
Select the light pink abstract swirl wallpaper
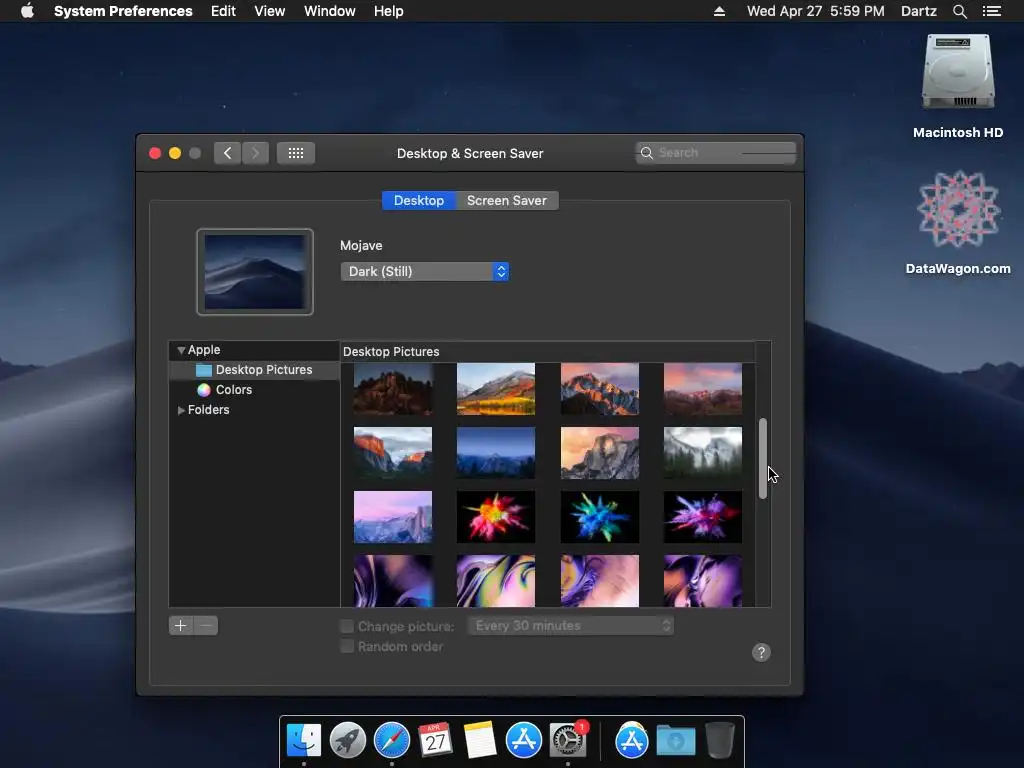click(x=600, y=581)
